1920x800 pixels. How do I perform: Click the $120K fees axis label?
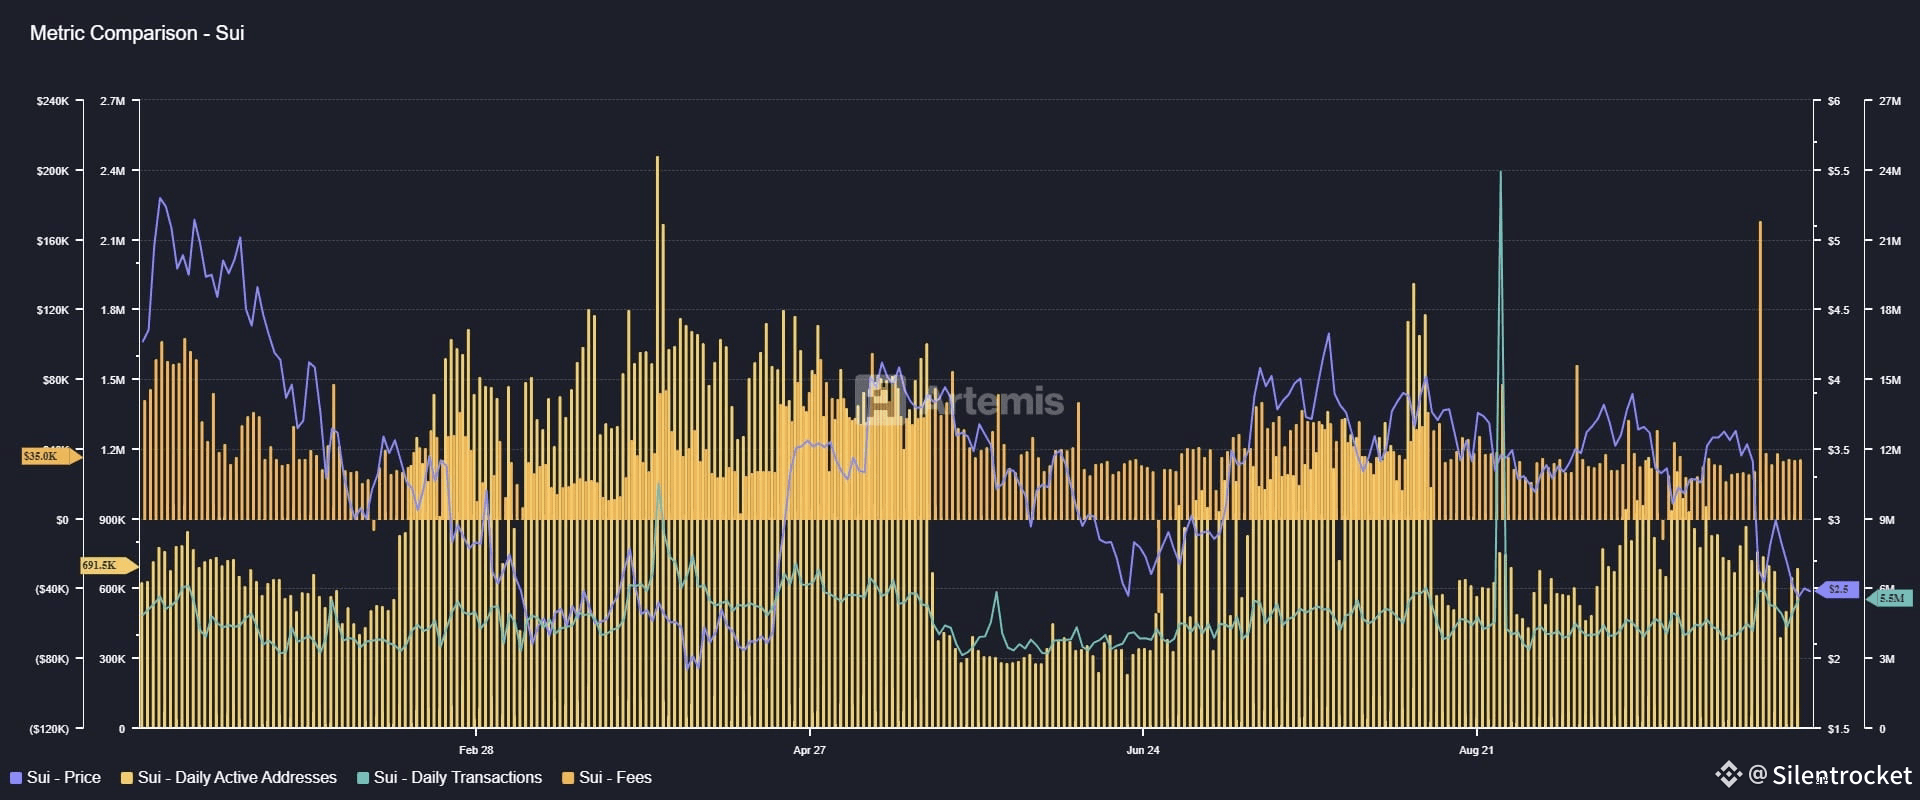[53, 310]
